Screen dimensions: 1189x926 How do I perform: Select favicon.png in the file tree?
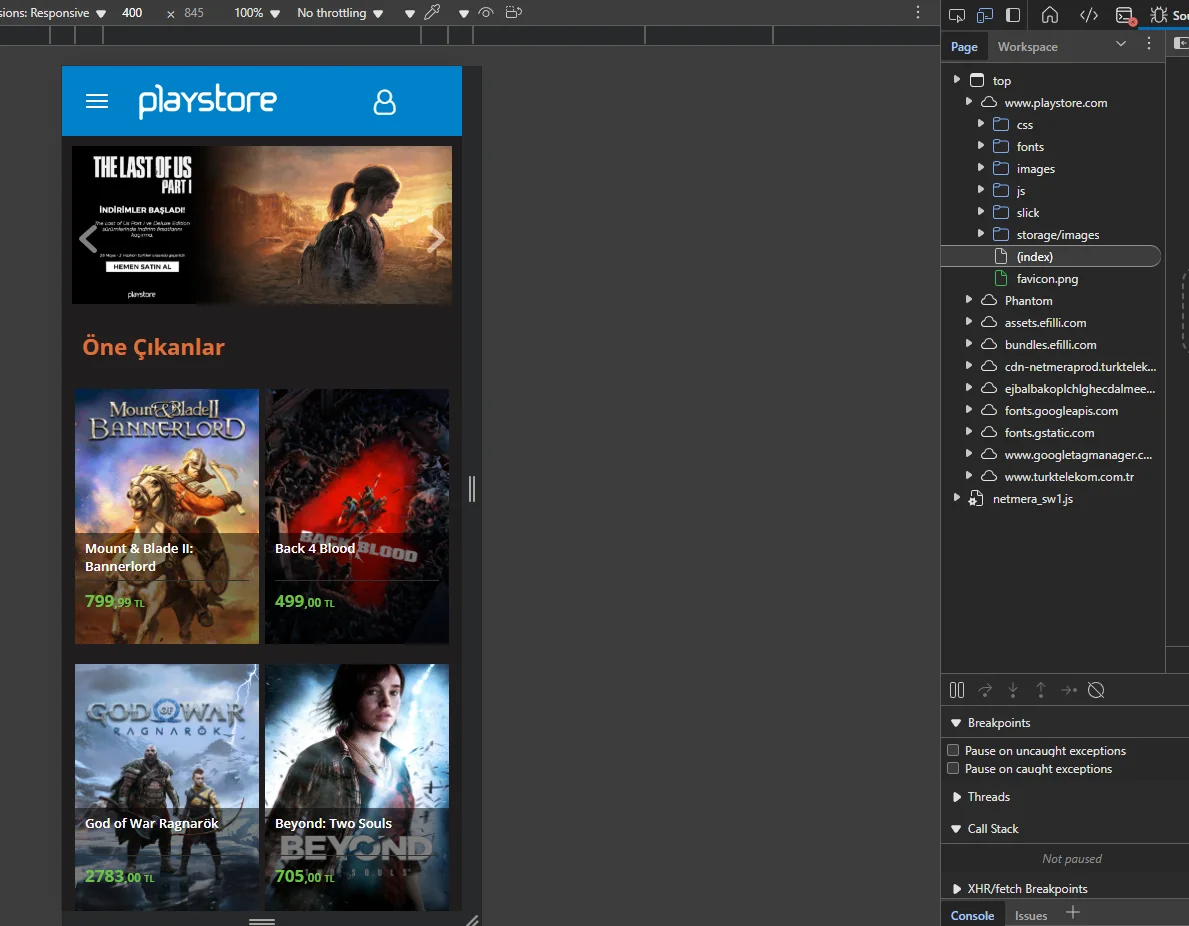coord(1047,279)
